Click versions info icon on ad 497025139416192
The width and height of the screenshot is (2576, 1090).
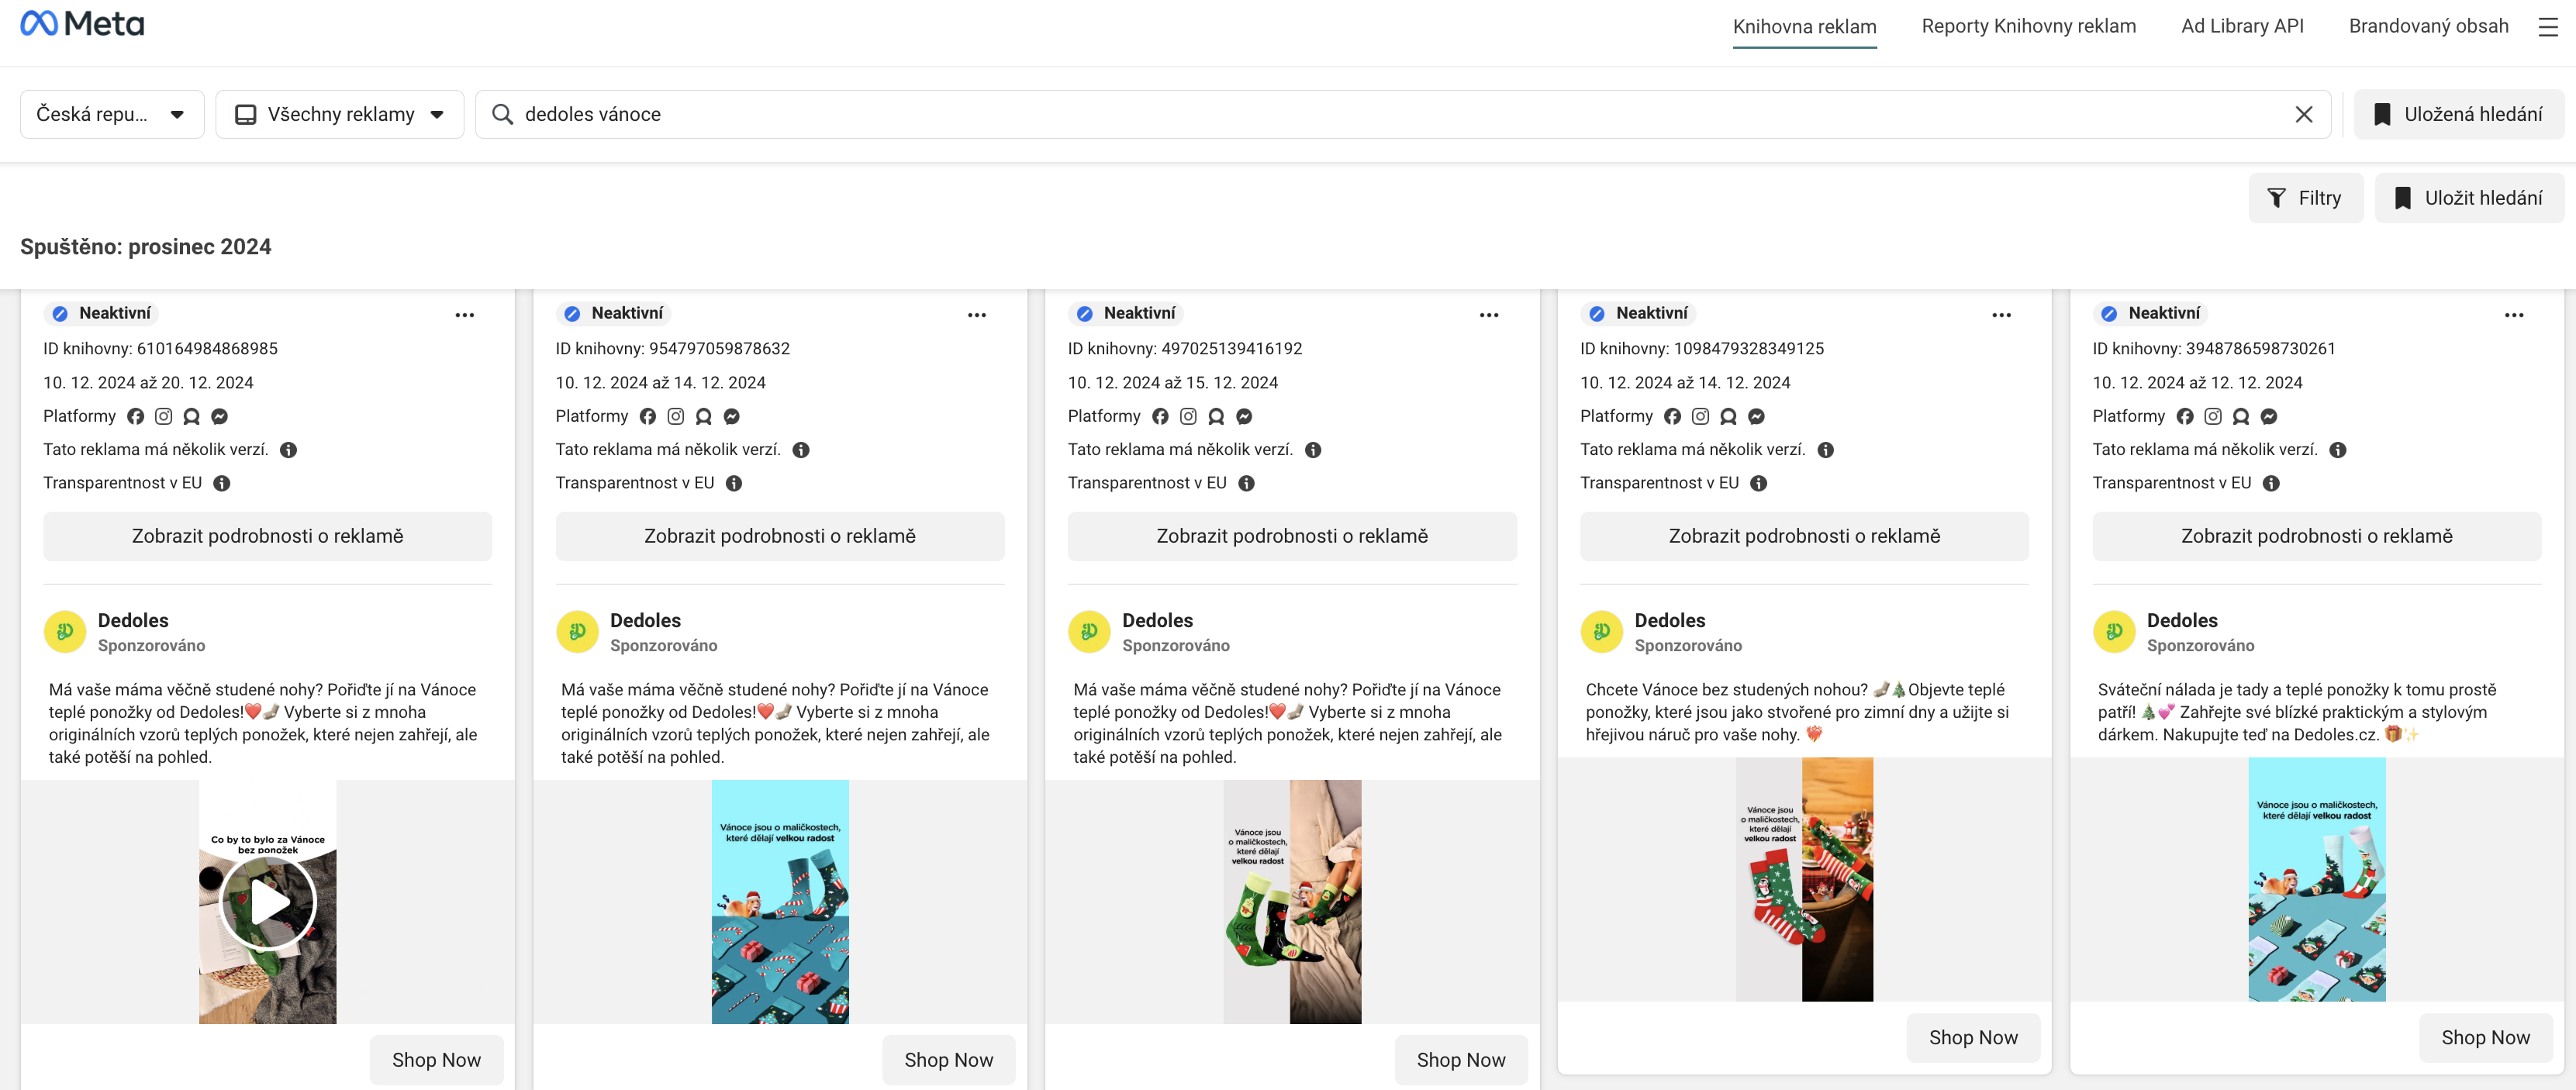1313,450
